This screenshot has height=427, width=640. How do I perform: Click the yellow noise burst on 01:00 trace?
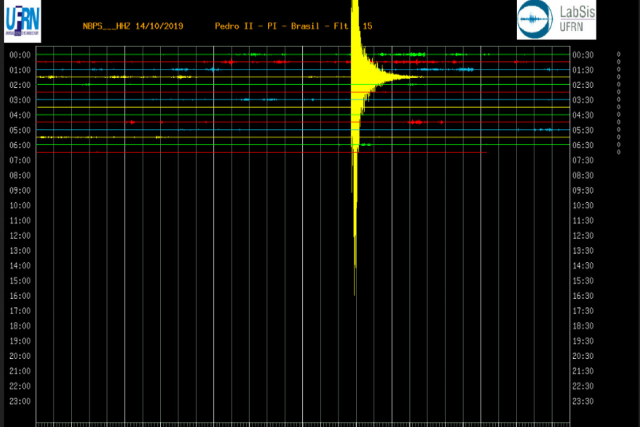(50, 77)
